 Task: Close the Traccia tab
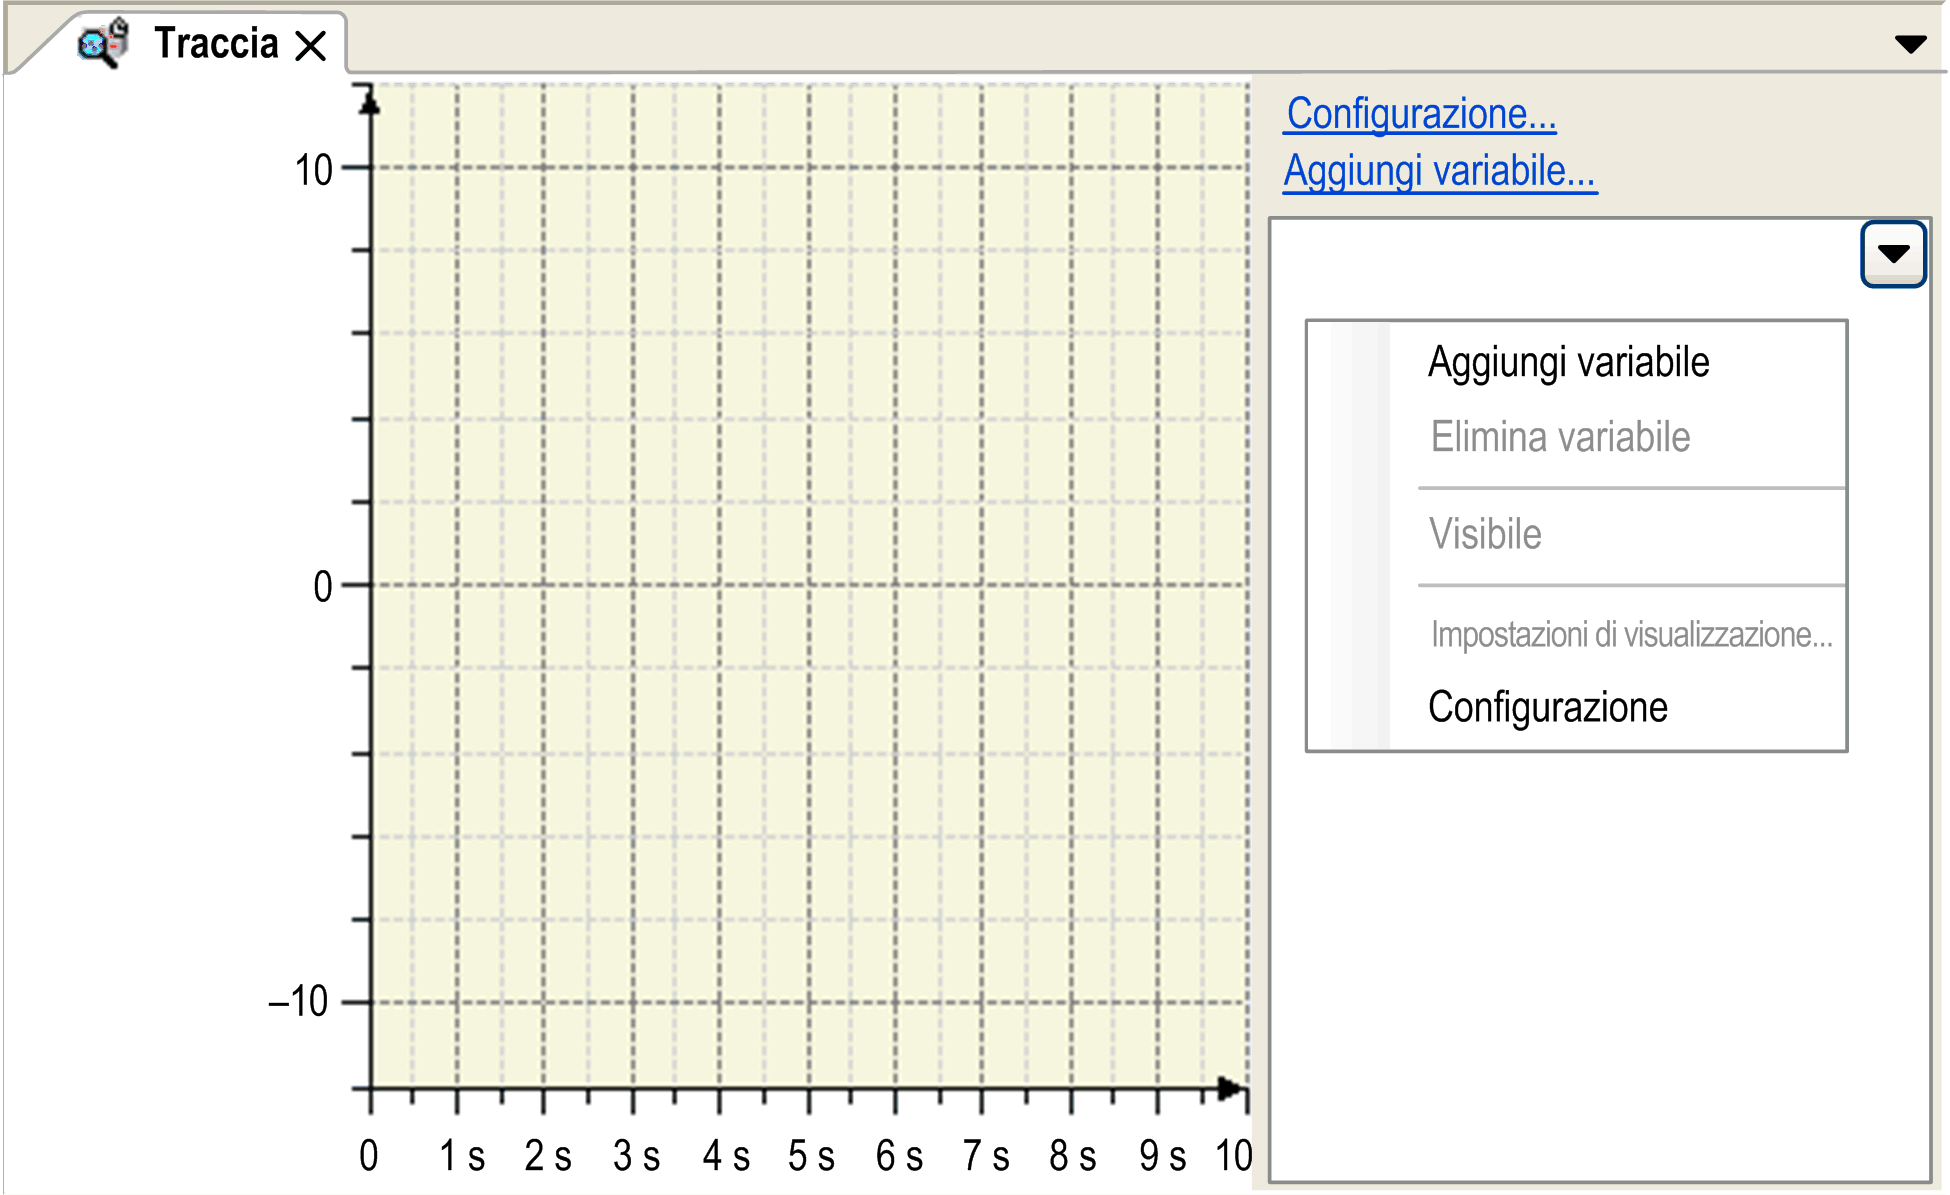311,45
